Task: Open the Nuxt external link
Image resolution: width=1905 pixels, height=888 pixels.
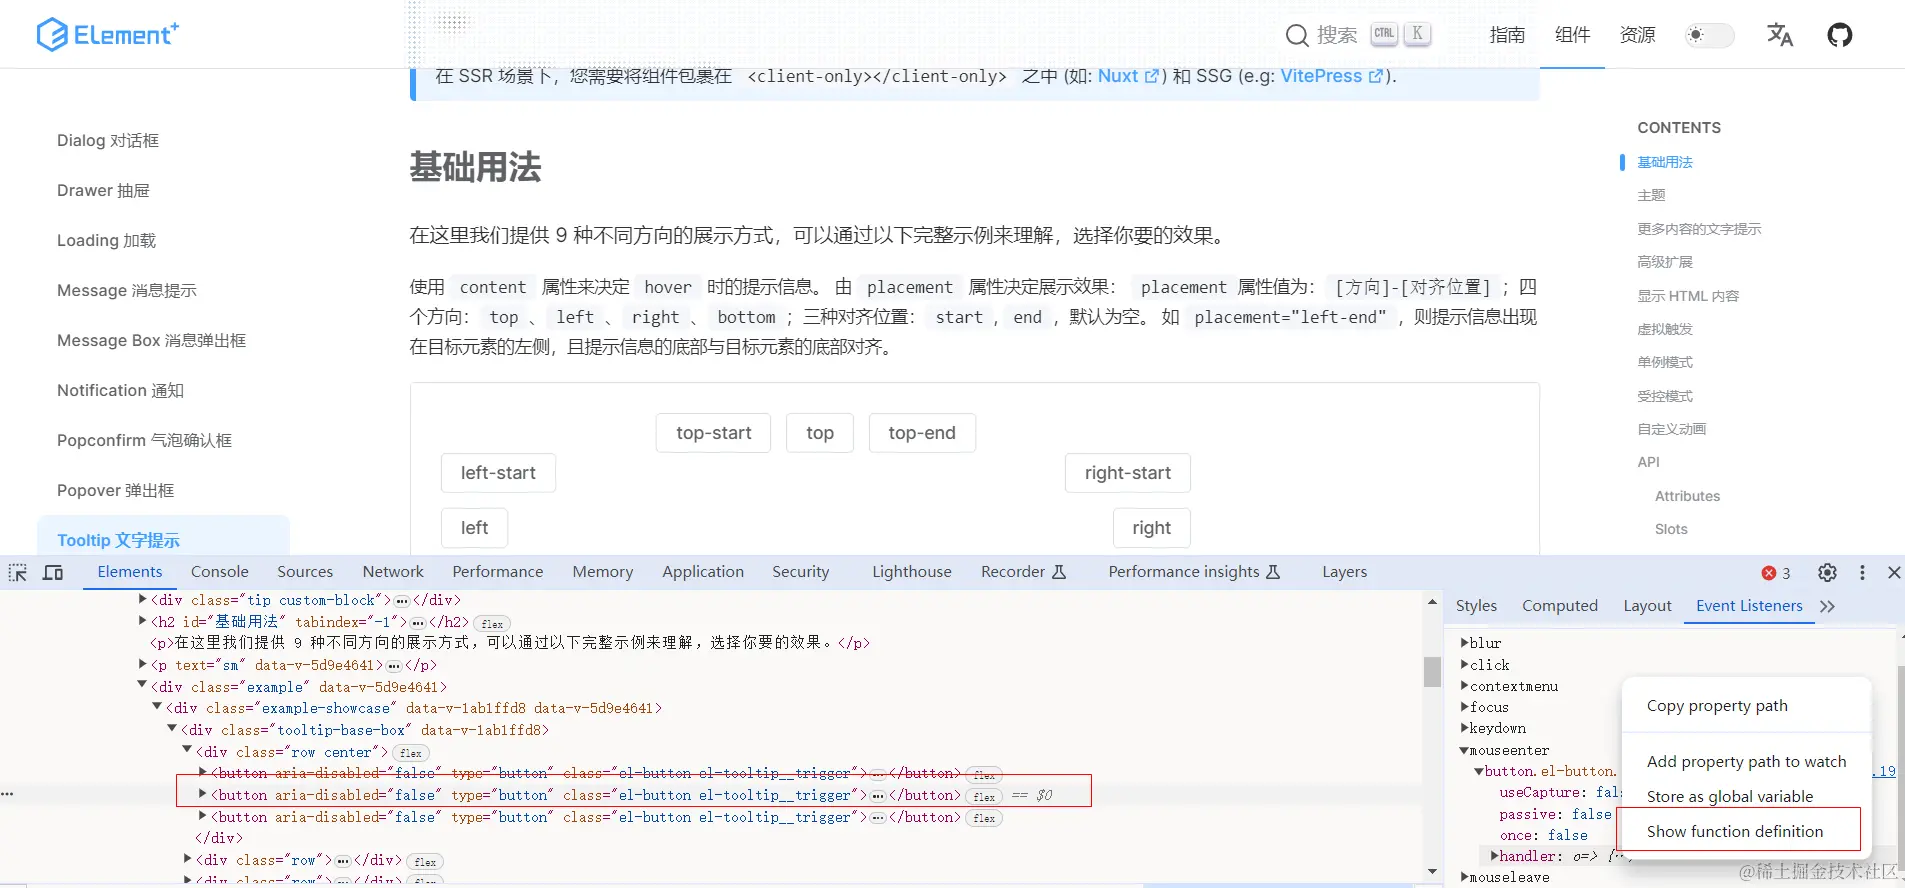Action: (1128, 76)
